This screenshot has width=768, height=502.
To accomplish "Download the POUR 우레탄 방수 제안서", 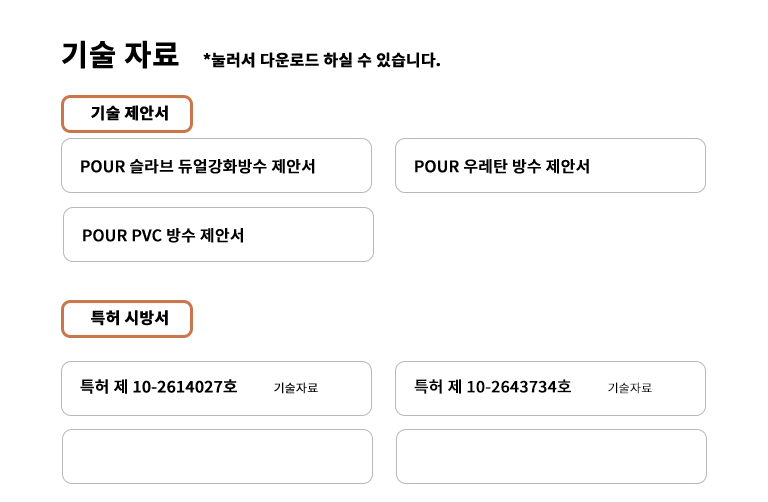I will [551, 166].
